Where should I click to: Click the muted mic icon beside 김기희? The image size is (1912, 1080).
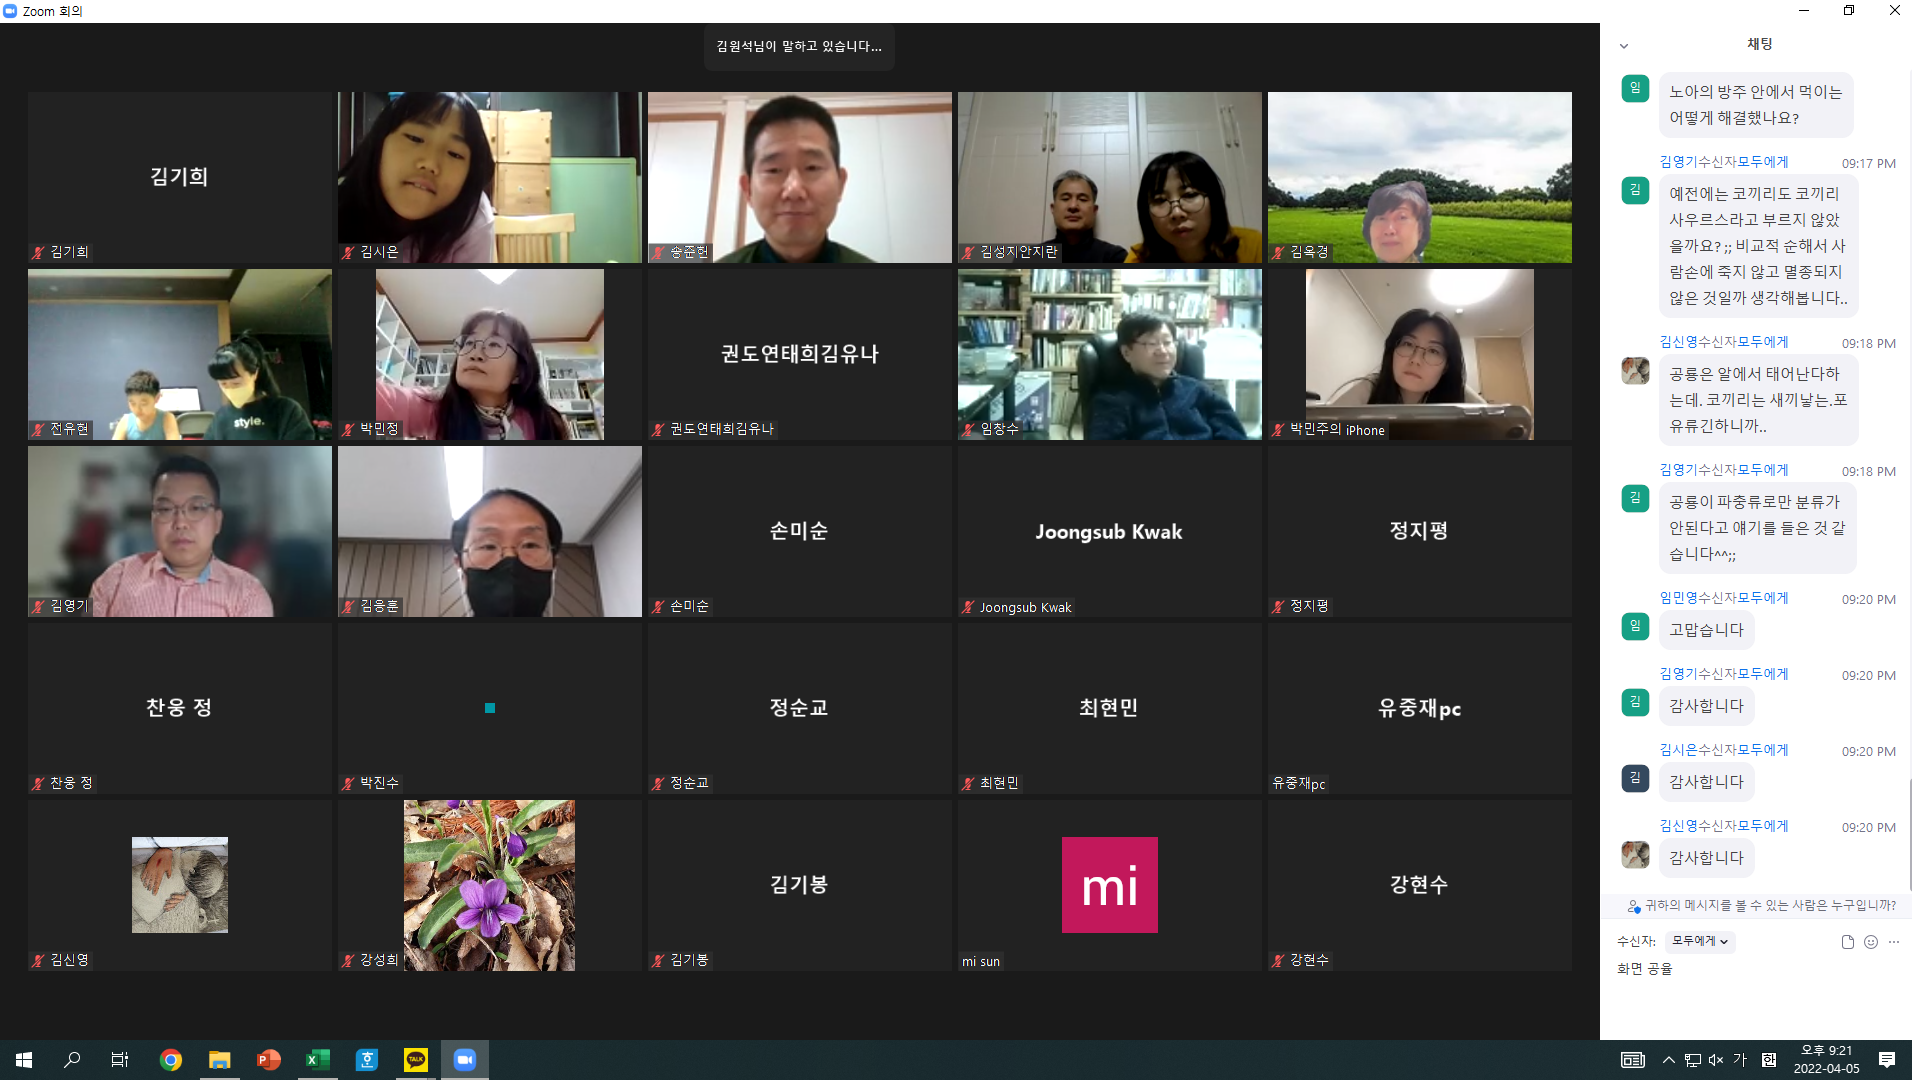point(39,253)
